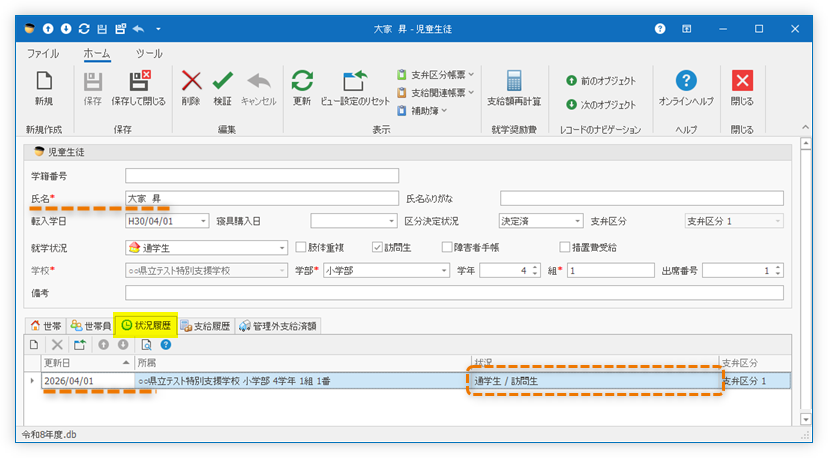Increase 学年 with stepper up arrow
This screenshot has width=828, height=458.
[535, 268]
